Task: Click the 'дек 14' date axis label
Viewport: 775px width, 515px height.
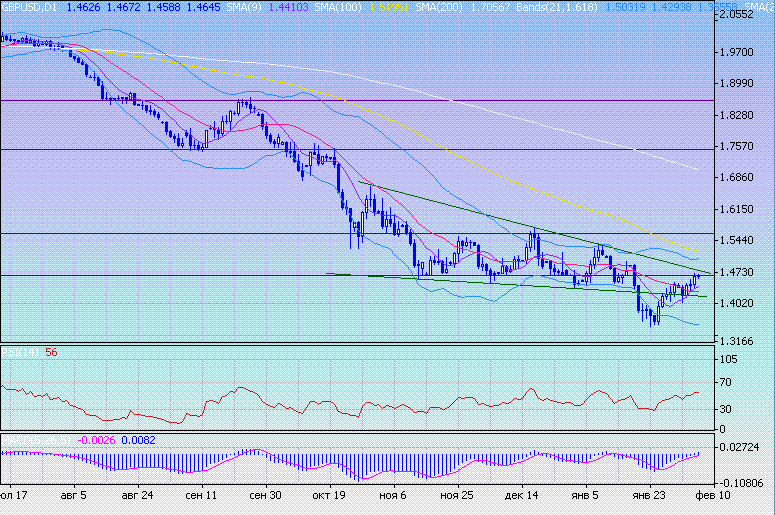Action: click(x=521, y=495)
